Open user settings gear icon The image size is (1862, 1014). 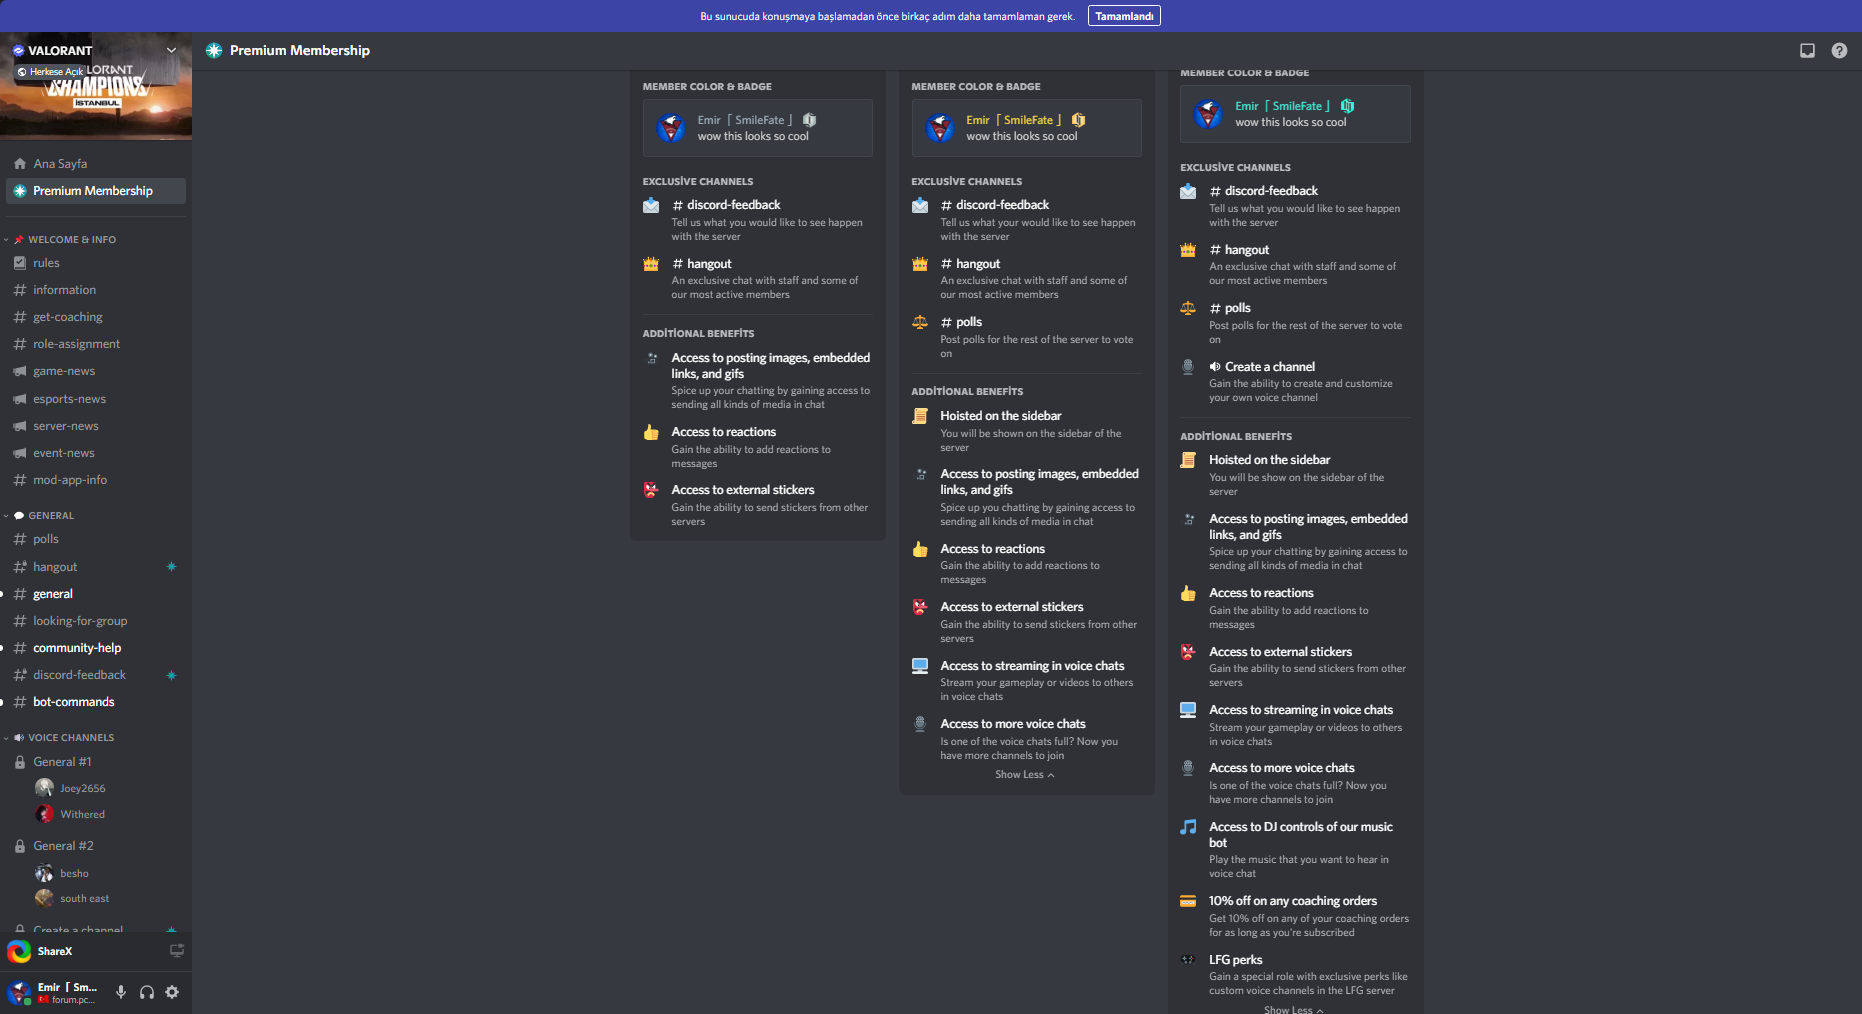pos(172,992)
